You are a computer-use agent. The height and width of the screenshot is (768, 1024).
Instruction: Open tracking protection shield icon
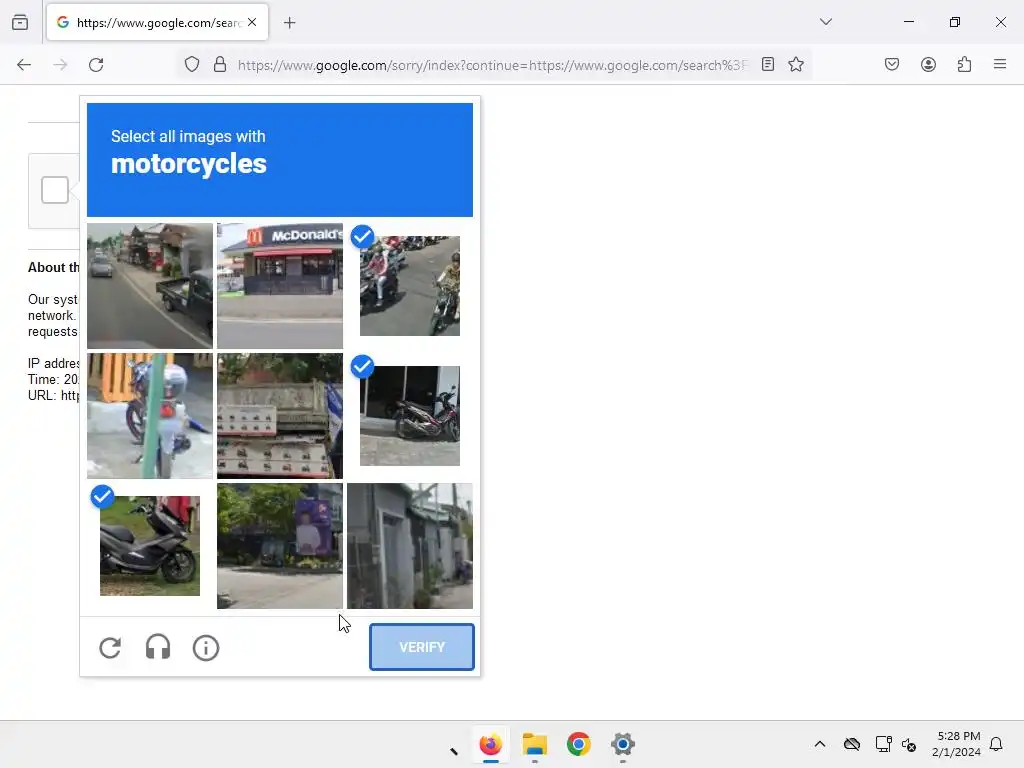click(191, 64)
